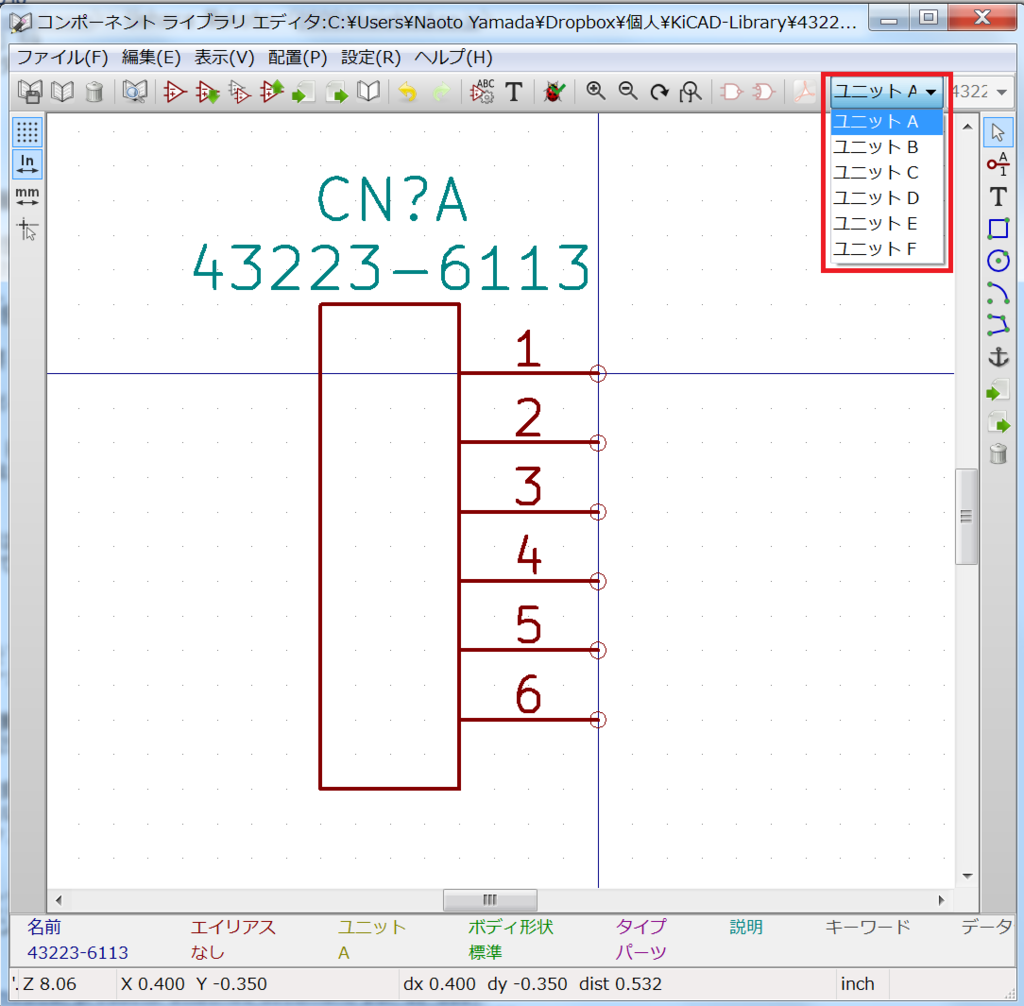Screen dimensions: 1024x1006
Task: Zoom out of the canvas
Action: click(628, 91)
